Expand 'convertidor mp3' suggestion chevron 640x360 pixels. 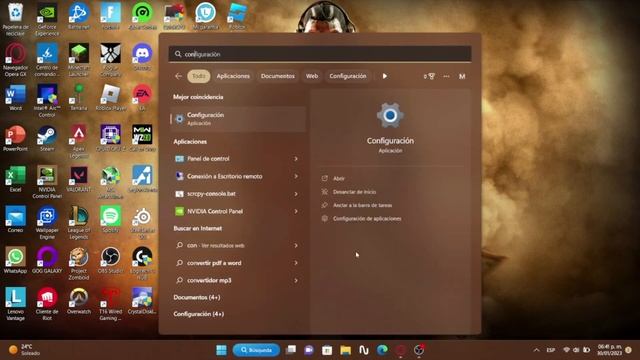296,281
